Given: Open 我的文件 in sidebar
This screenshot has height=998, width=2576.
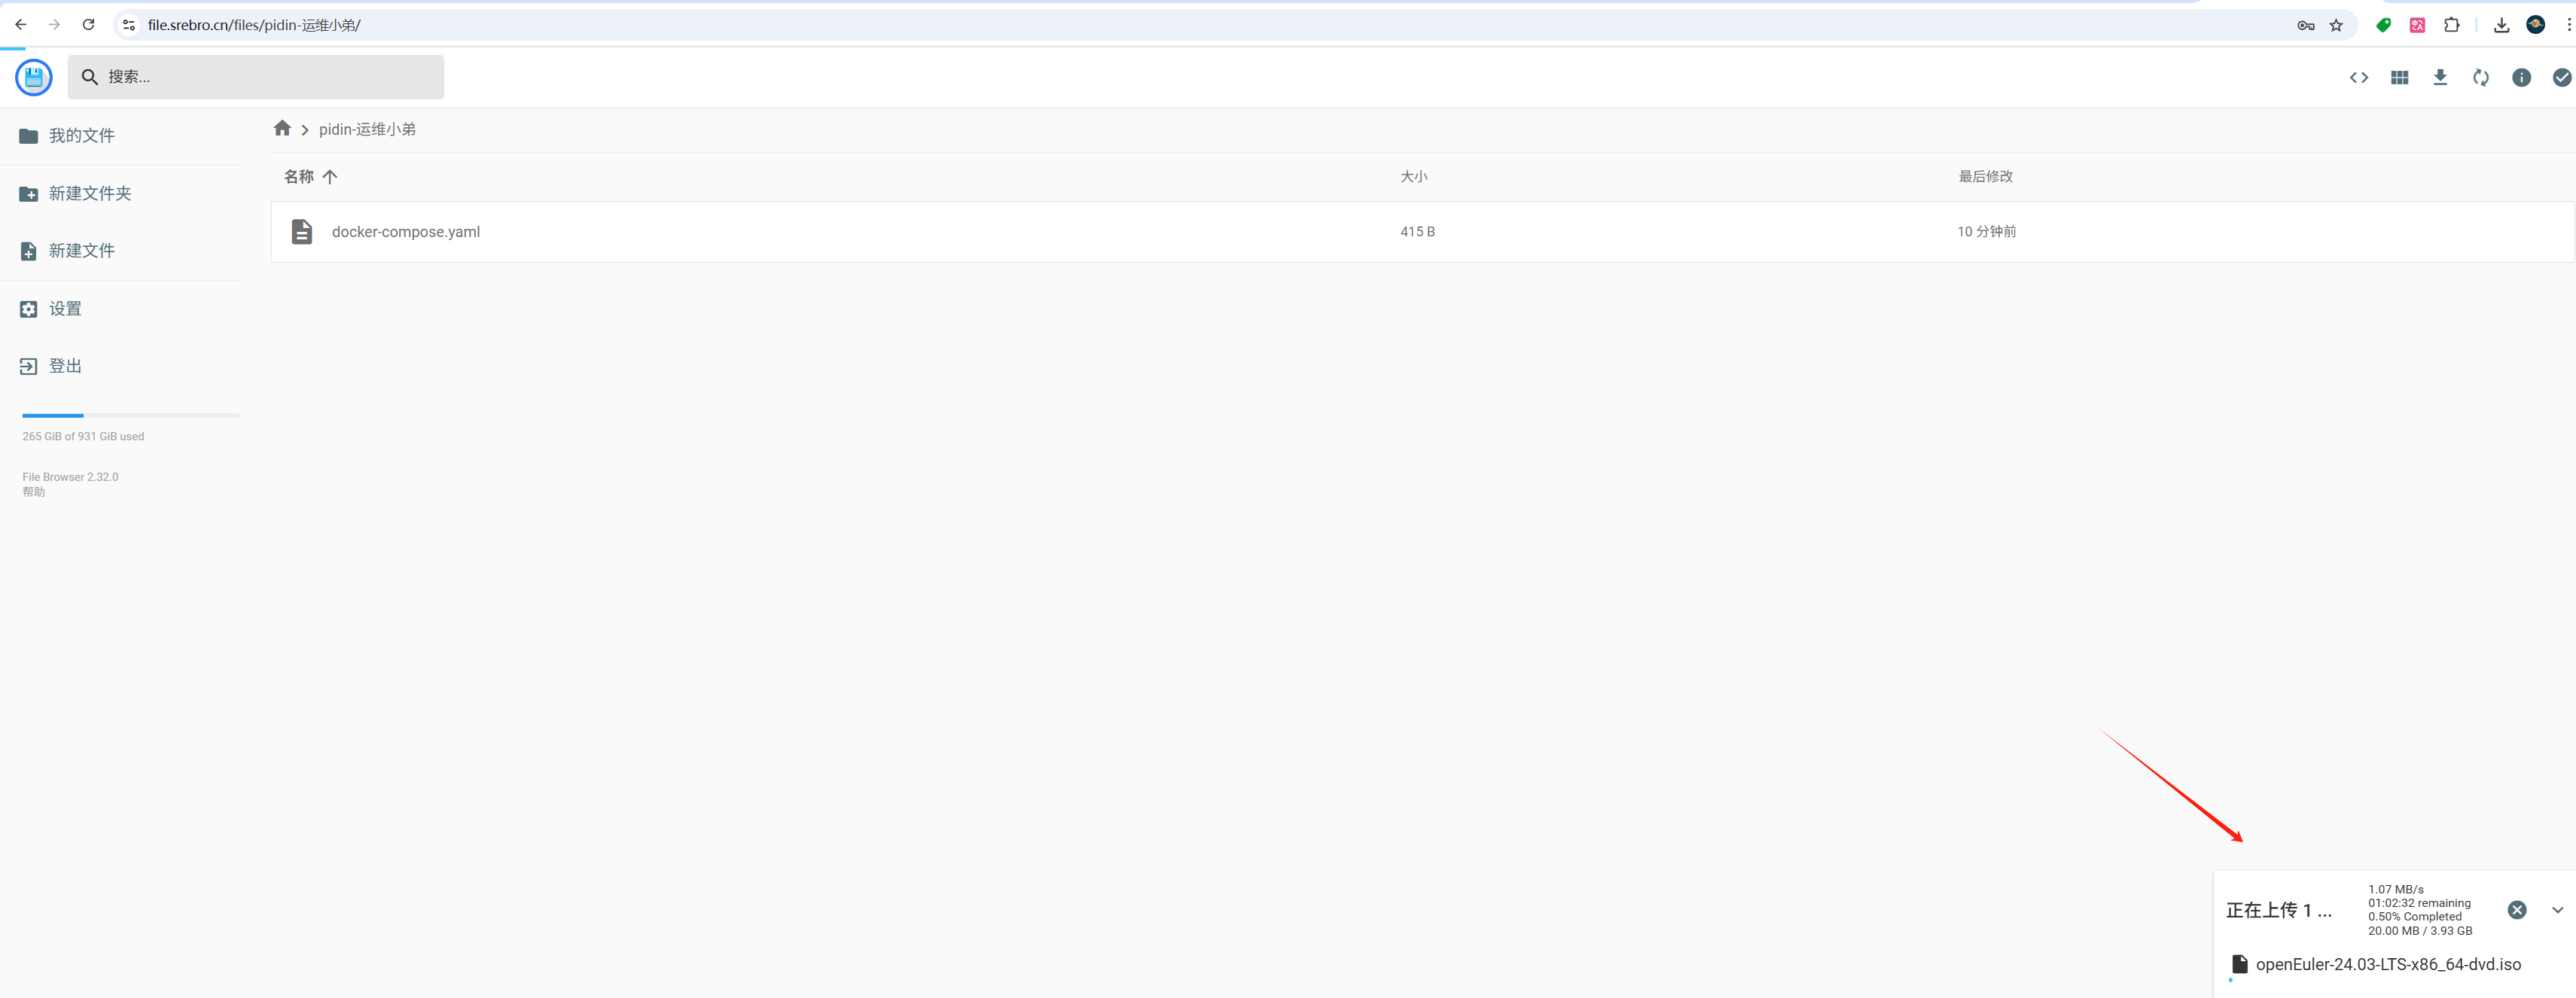Looking at the screenshot, I should coord(81,136).
